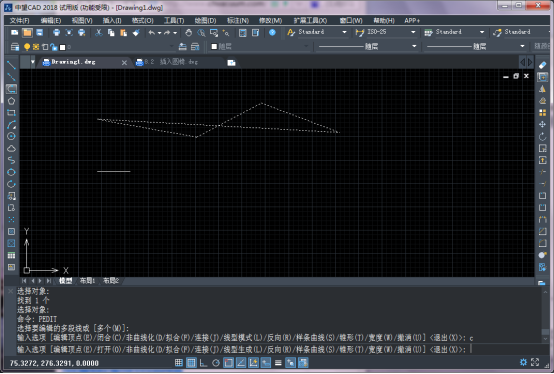Viewport: 554px width, 374px height.
Task: Open the 绘图(D) menu
Action: 205,20
